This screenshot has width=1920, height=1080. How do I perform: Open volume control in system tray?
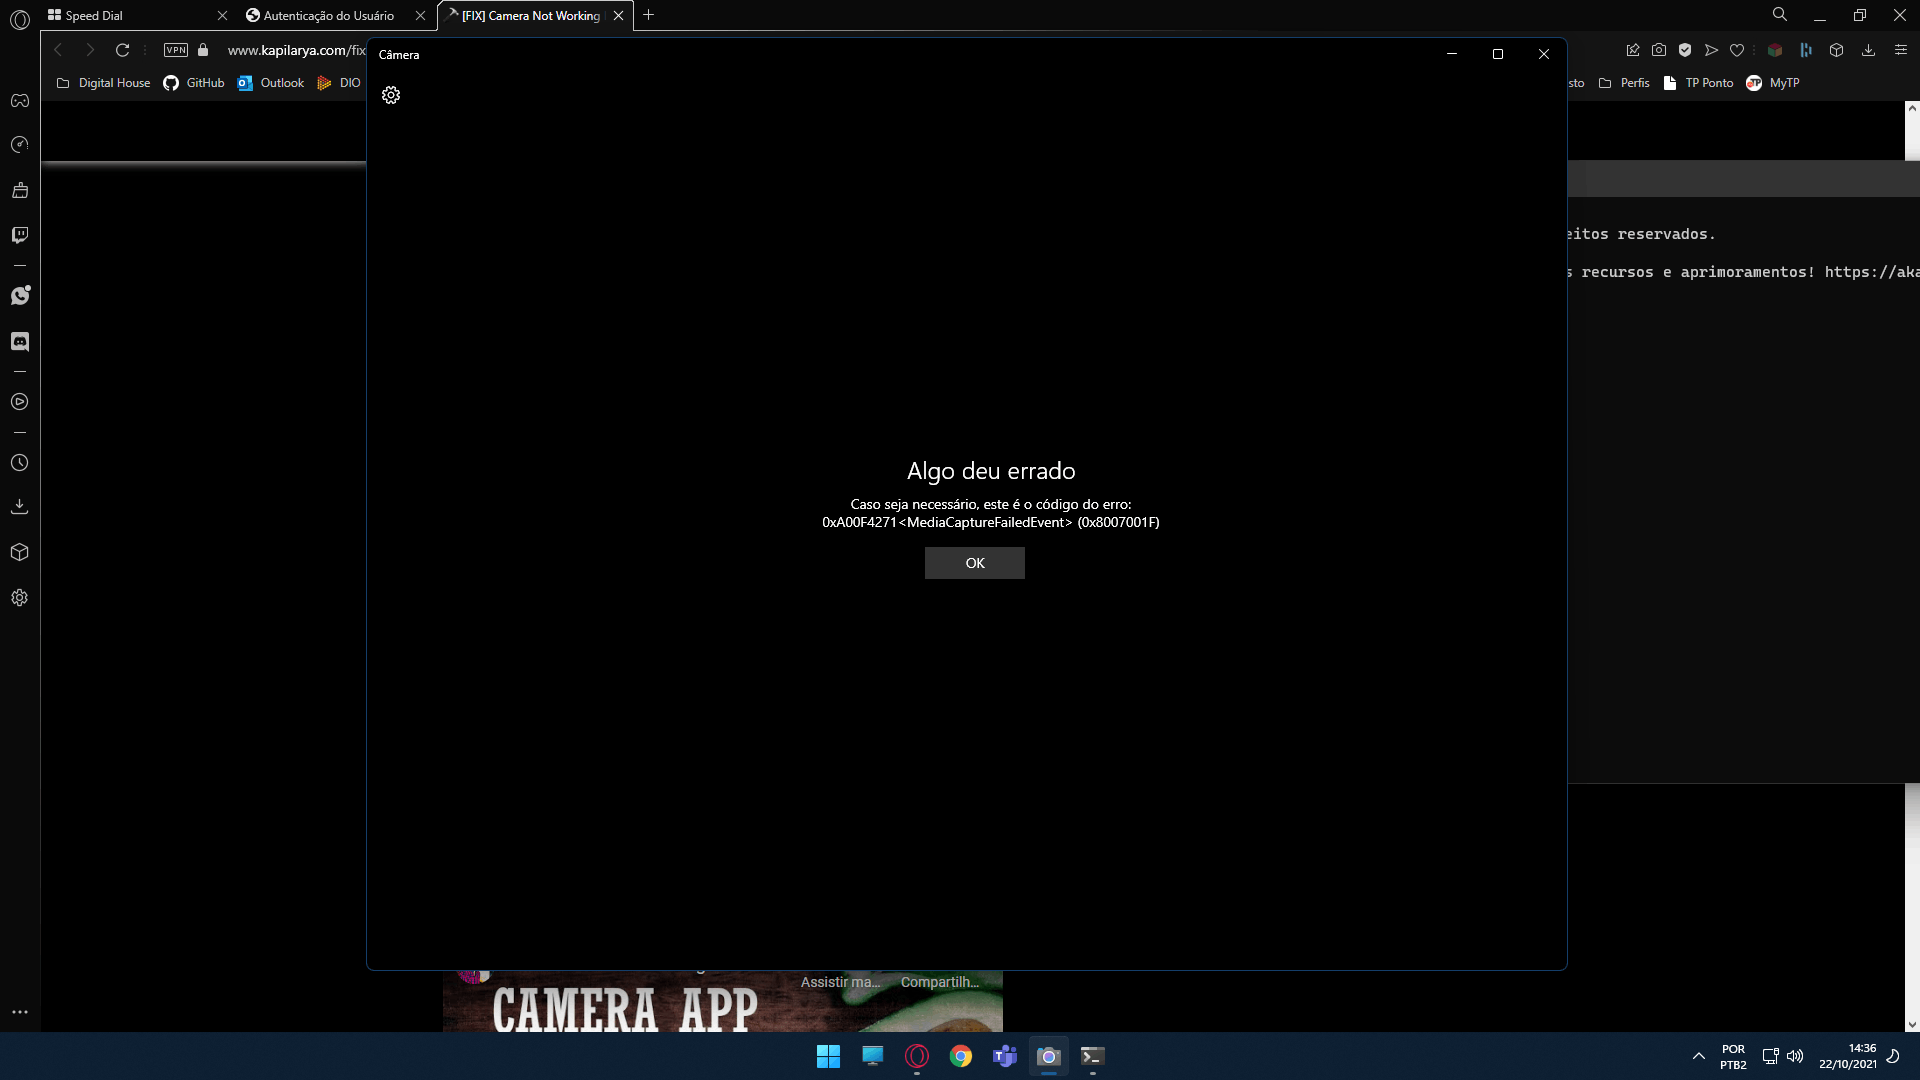point(1795,1056)
